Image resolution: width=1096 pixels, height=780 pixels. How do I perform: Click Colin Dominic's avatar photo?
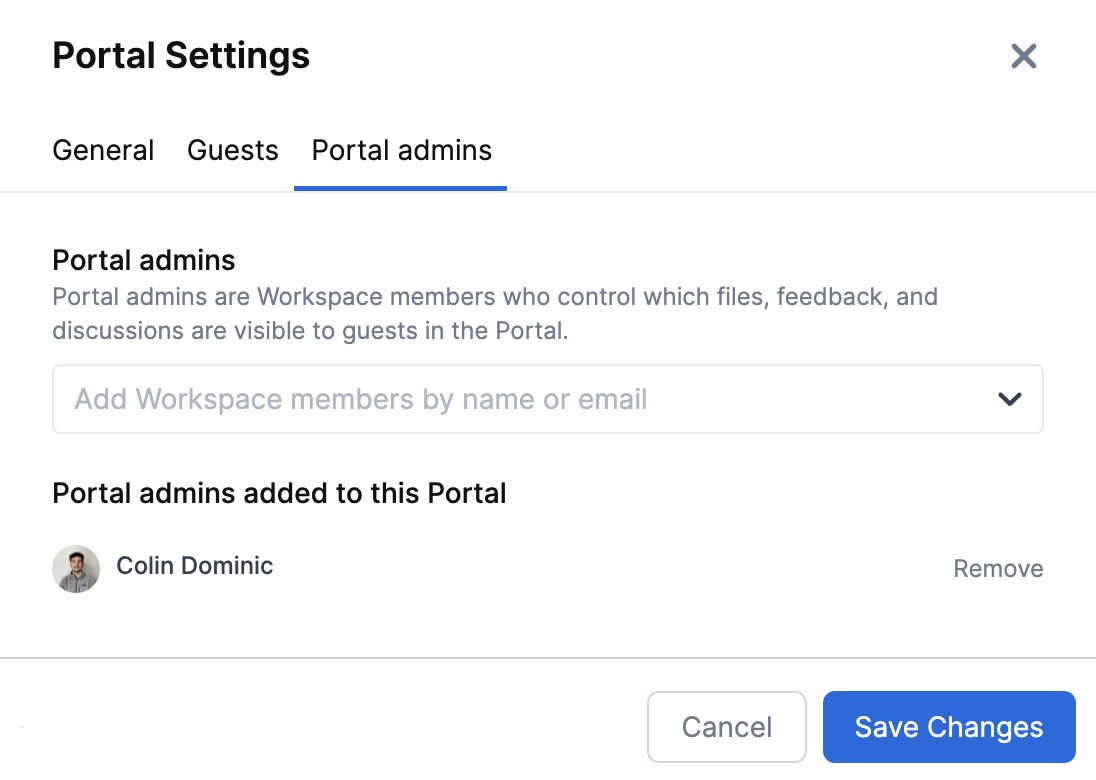pyautogui.click(x=76, y=569)
